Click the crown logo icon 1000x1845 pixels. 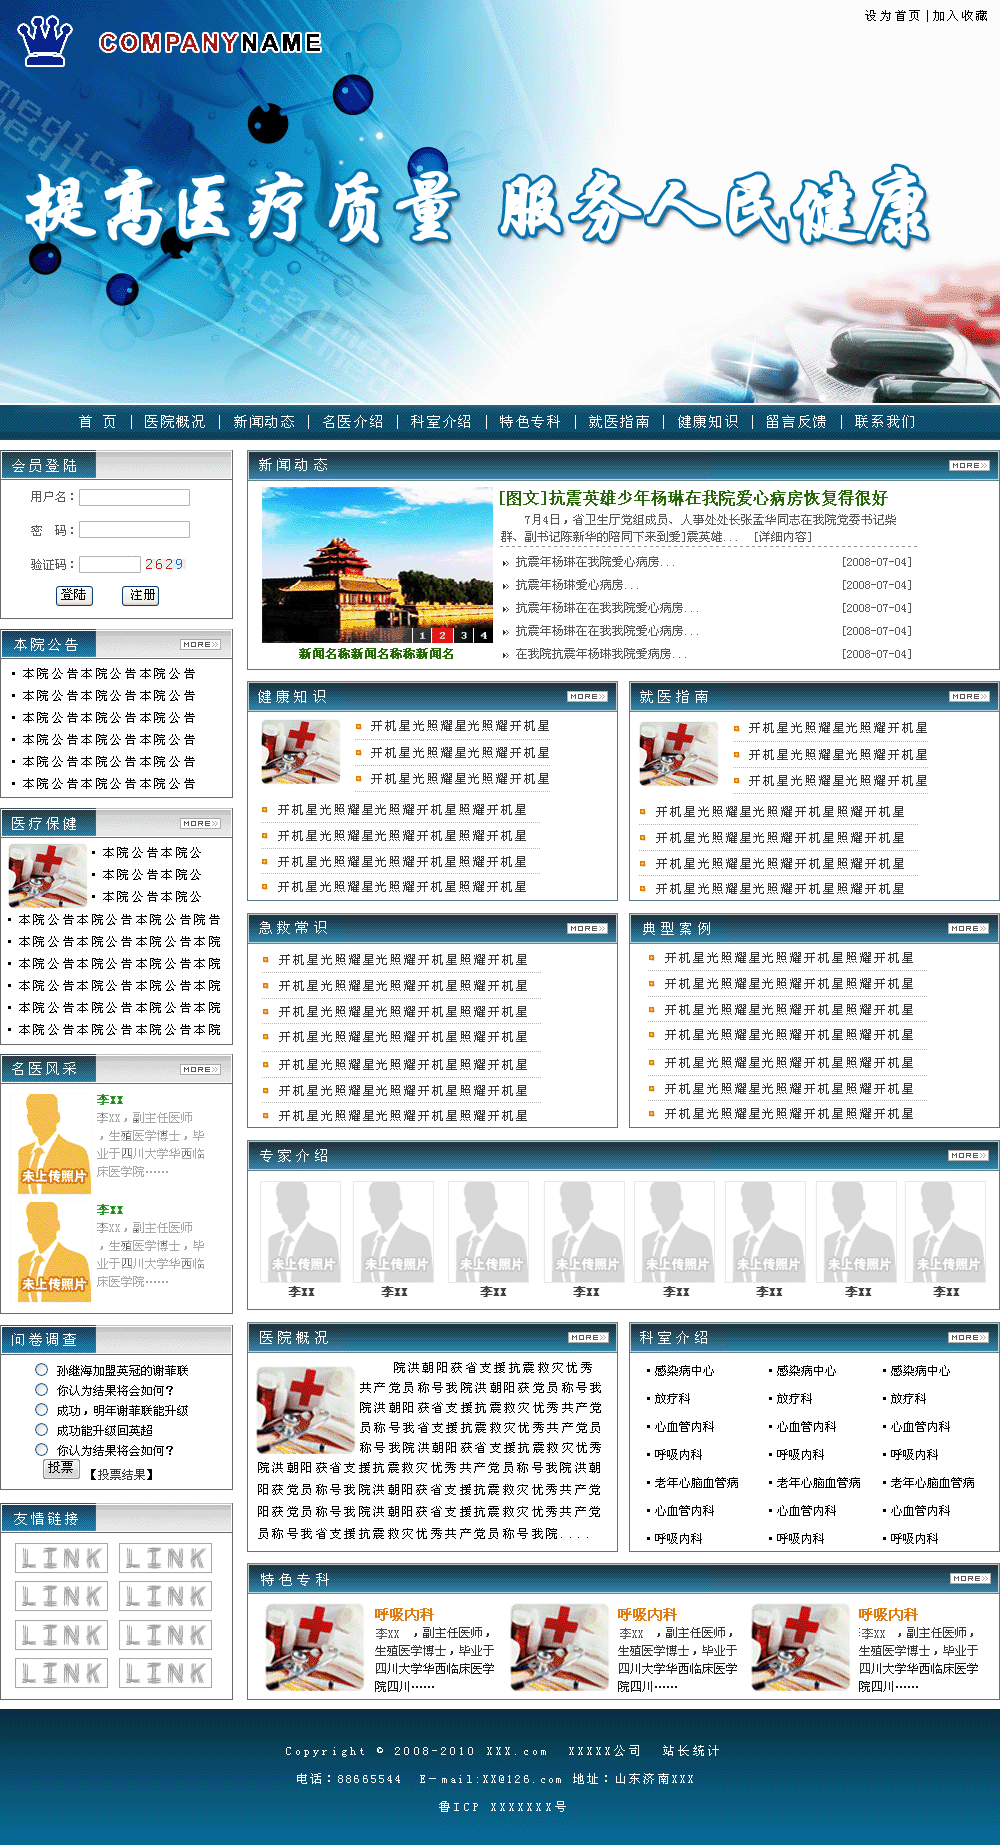(x=45, y=41)
